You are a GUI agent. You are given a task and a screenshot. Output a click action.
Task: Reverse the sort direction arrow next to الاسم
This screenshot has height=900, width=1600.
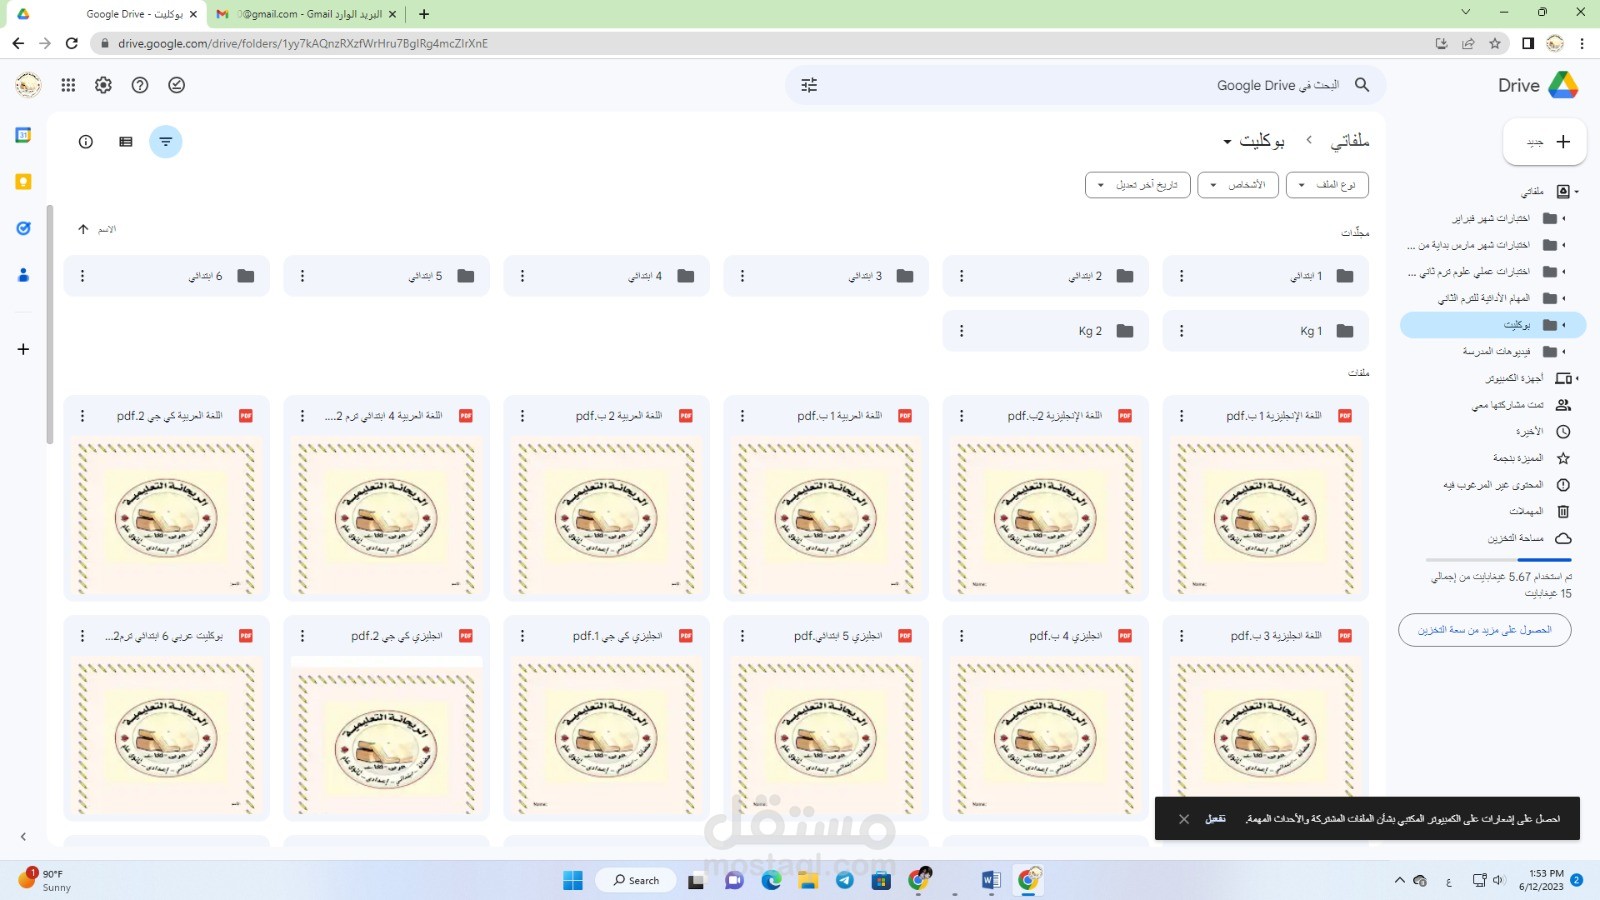click(83, 229)
